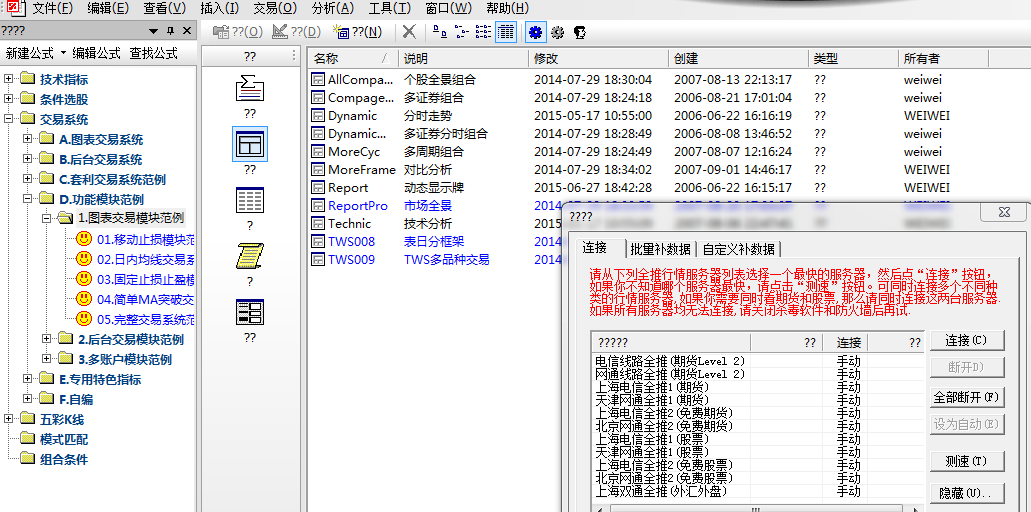Expand 2.后台交易模块范例 node
This screenshot has width=1031, height=512.
point(46,338)
